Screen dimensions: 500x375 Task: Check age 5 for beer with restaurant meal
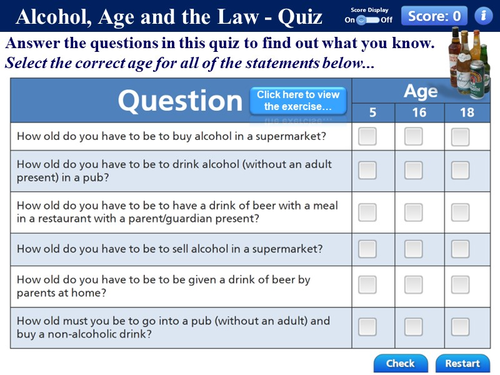pyautogui.click(x=367, y=212)
